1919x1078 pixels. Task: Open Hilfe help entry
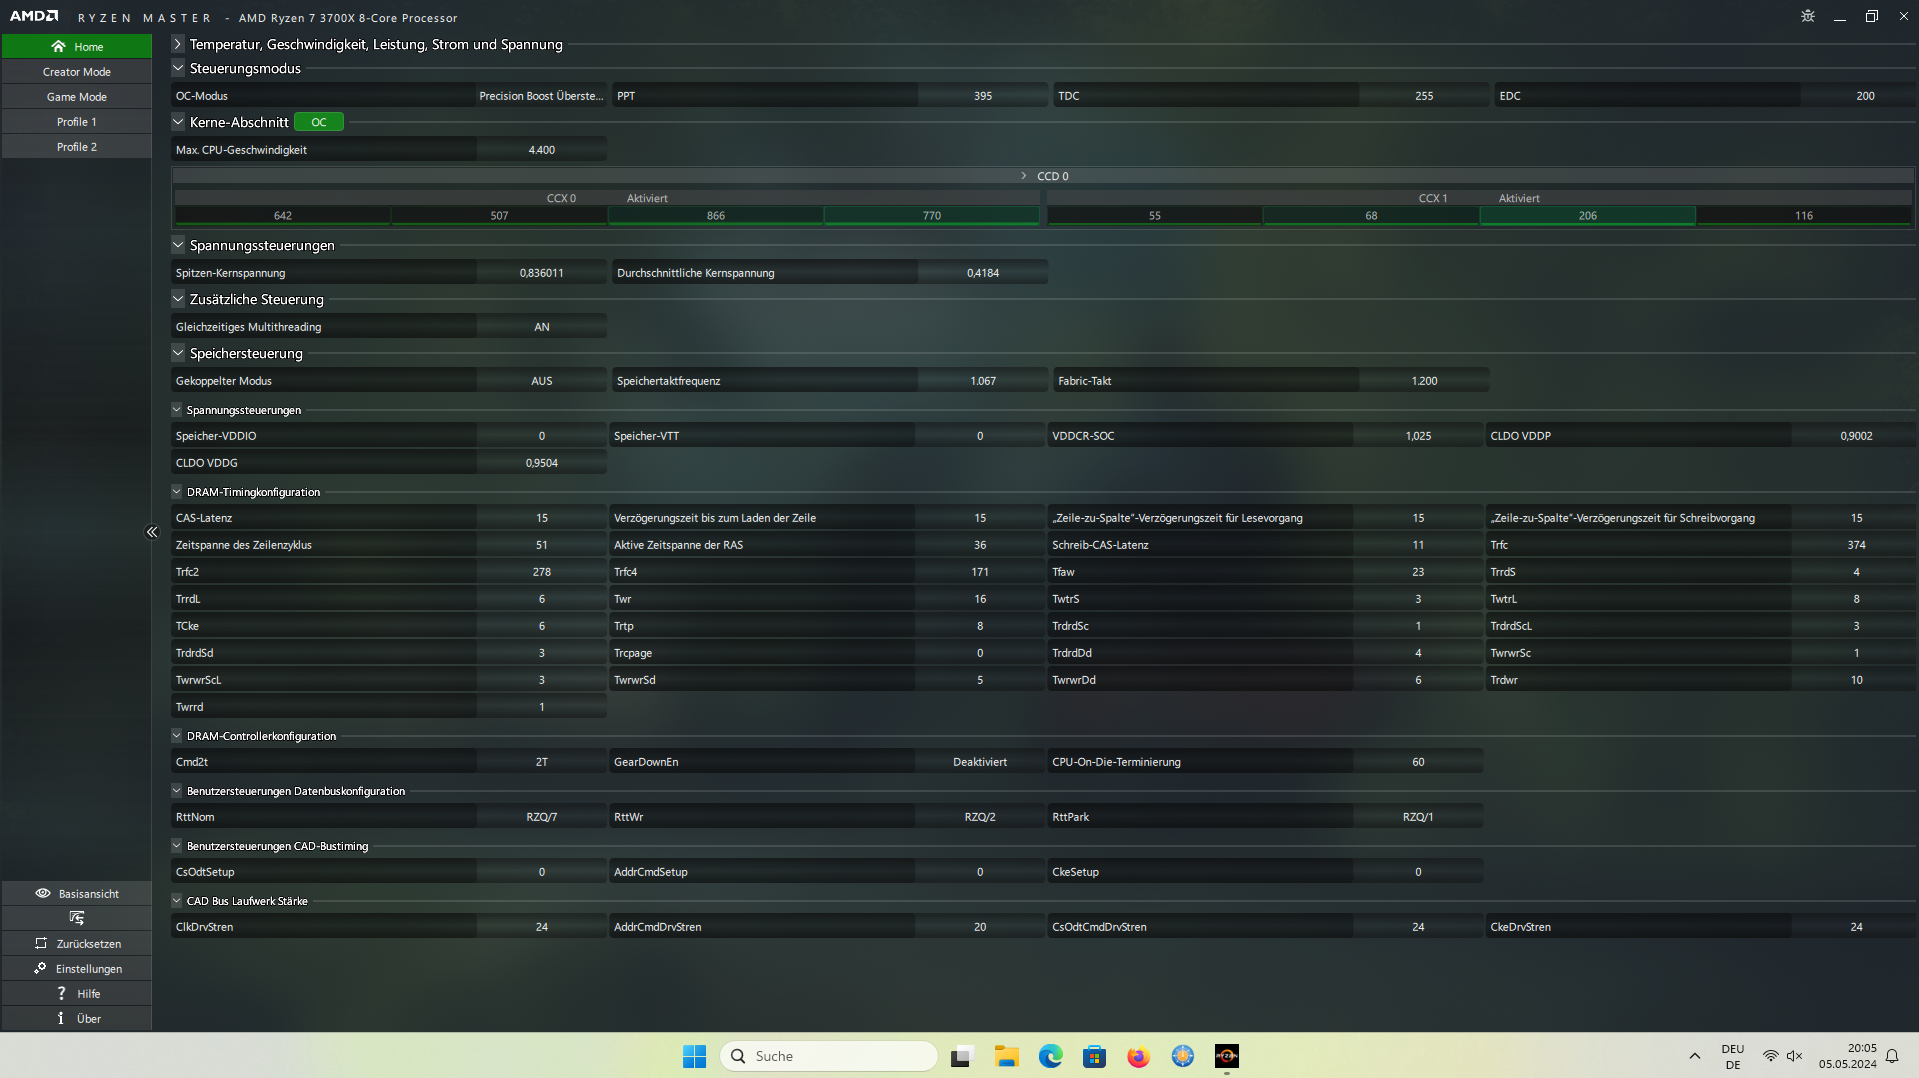(x=77, y=993)
